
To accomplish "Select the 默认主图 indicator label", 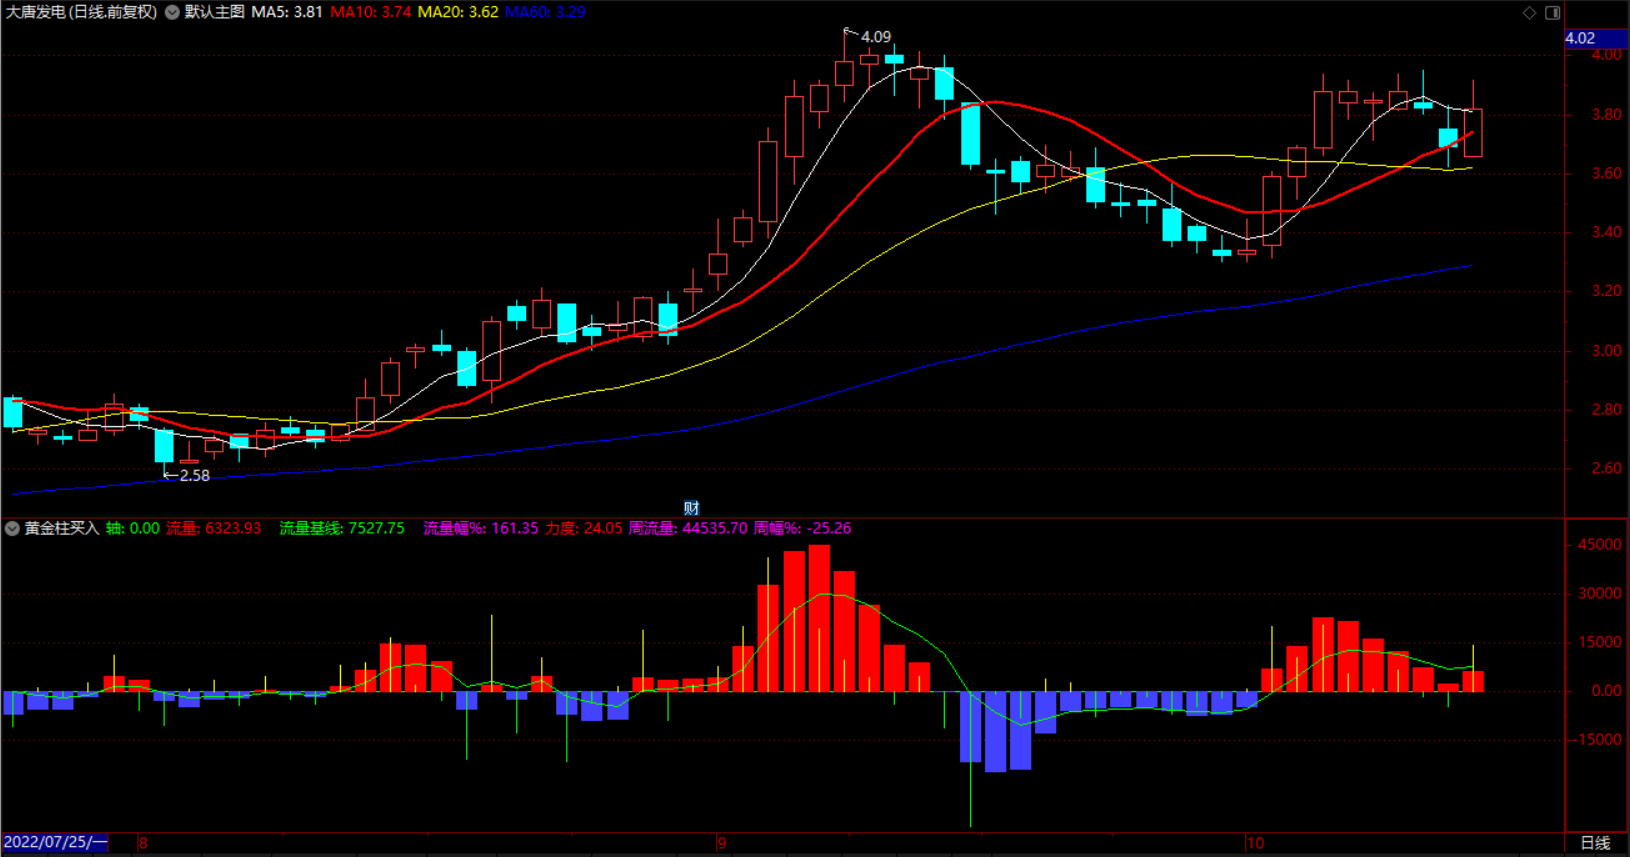I will click(215, 12).
